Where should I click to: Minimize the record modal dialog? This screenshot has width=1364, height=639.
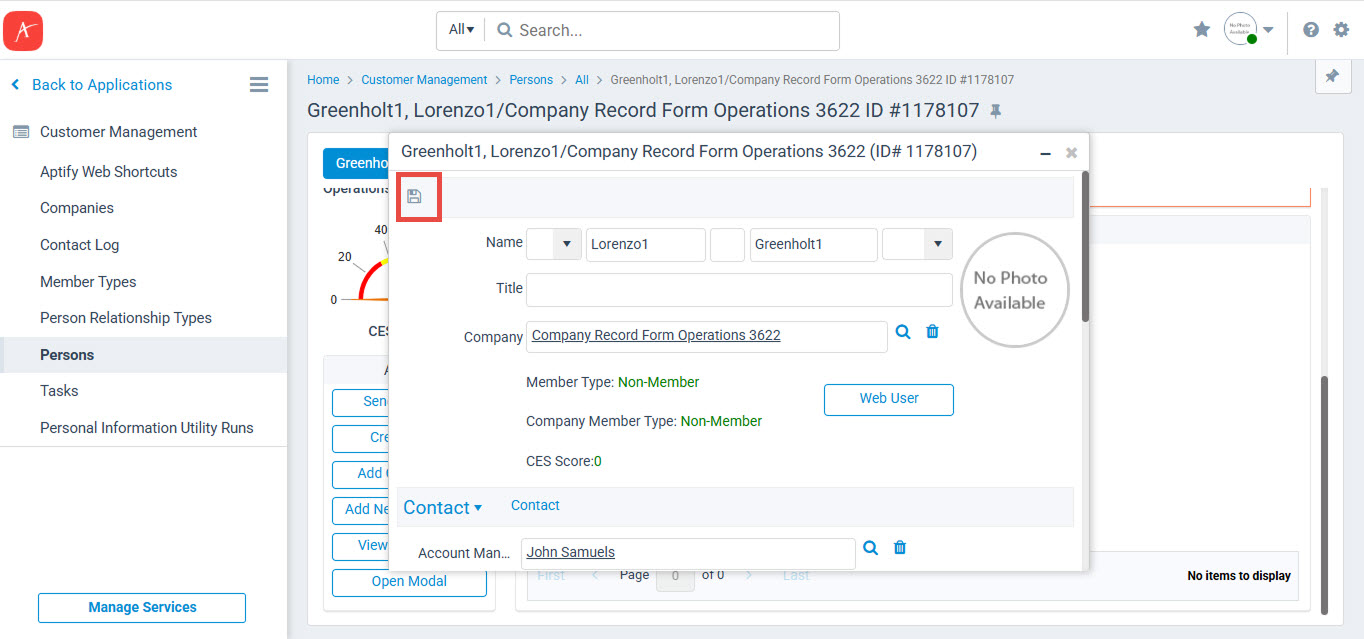[x=1046, y=154]
